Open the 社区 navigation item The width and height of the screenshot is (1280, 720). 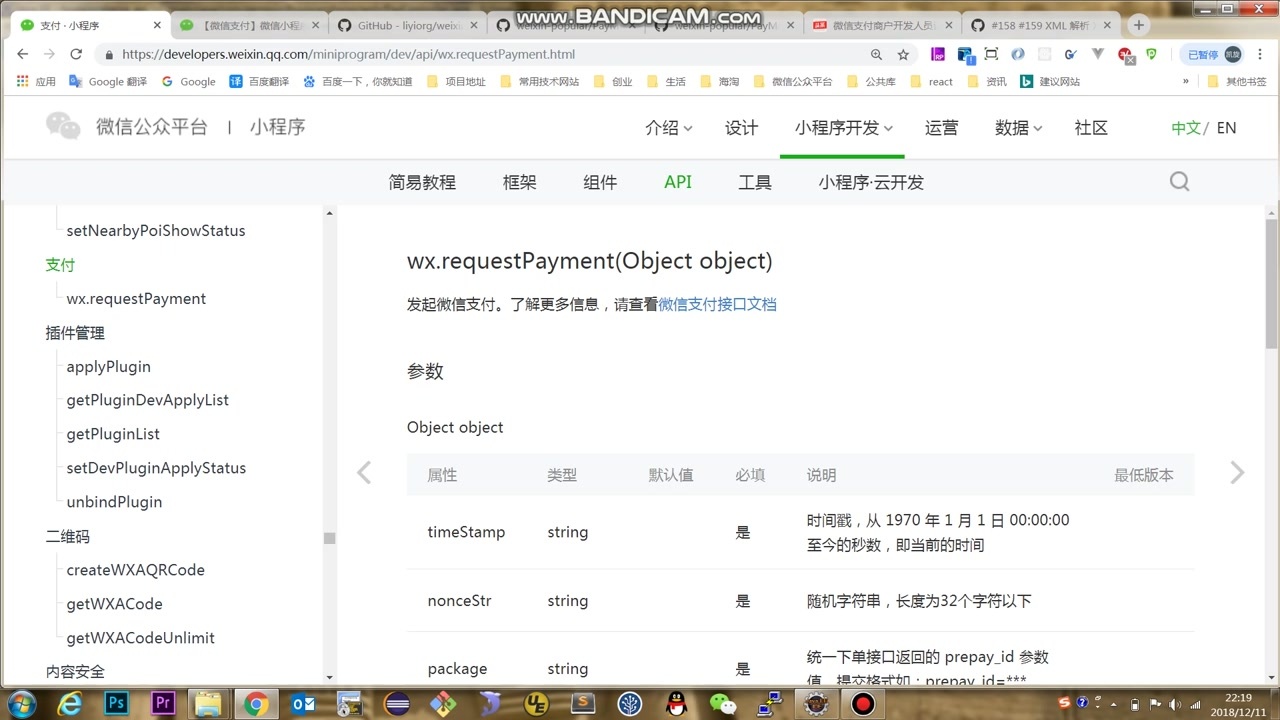point(1091,127)
